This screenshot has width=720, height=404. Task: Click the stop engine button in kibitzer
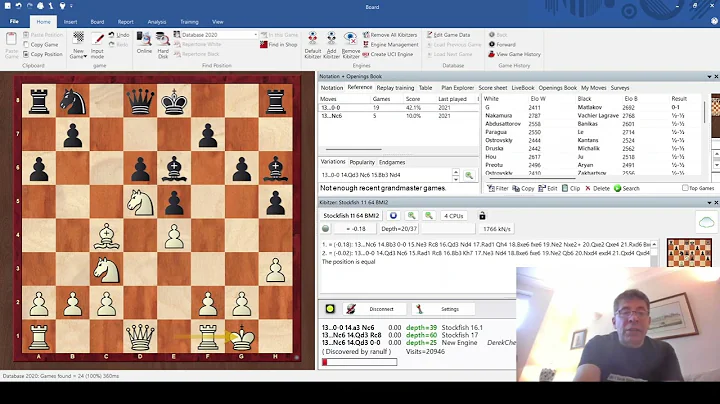coord(393,216)
